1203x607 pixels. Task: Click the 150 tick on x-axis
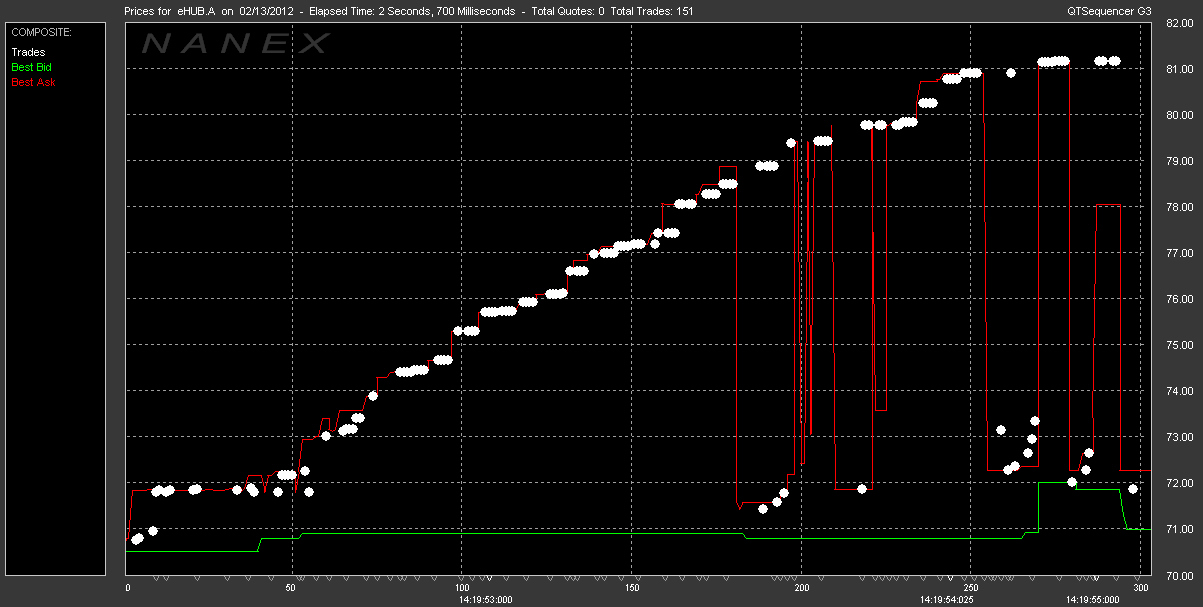(x=632, y=588)
